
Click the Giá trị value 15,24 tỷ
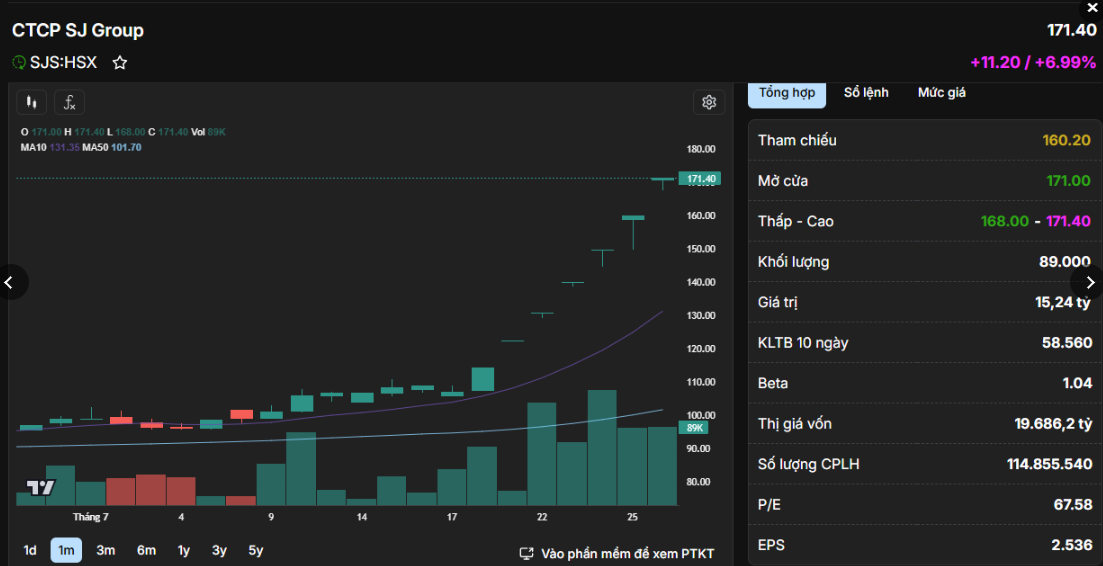coord(1062,302)
